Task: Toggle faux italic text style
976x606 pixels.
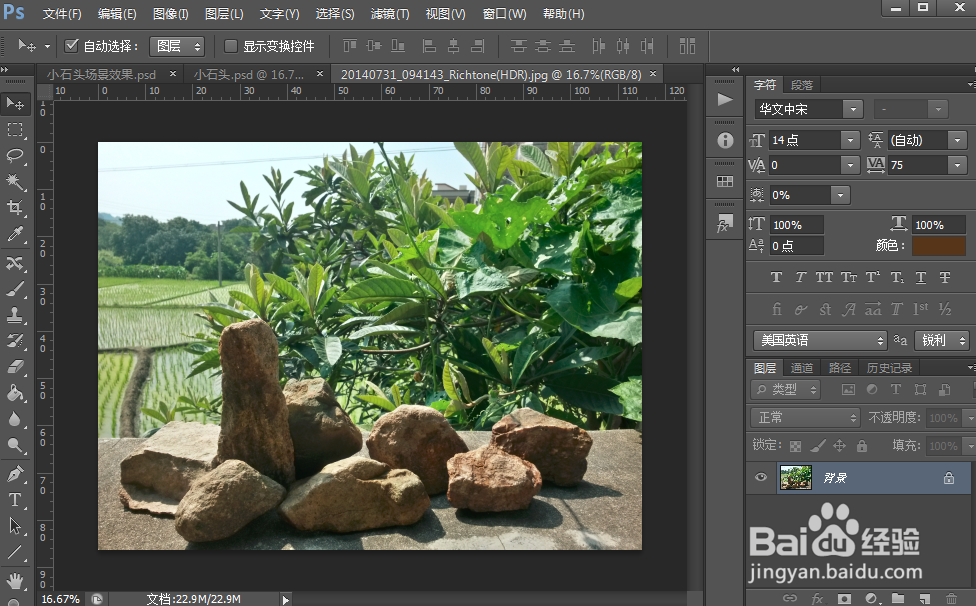Action: click(x=800, y=277)
